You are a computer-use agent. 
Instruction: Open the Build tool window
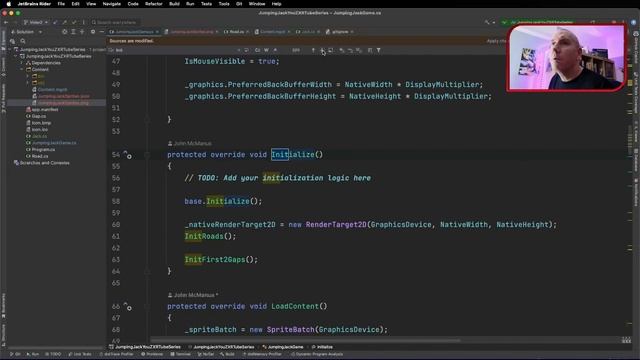click(x=227, y=354)
